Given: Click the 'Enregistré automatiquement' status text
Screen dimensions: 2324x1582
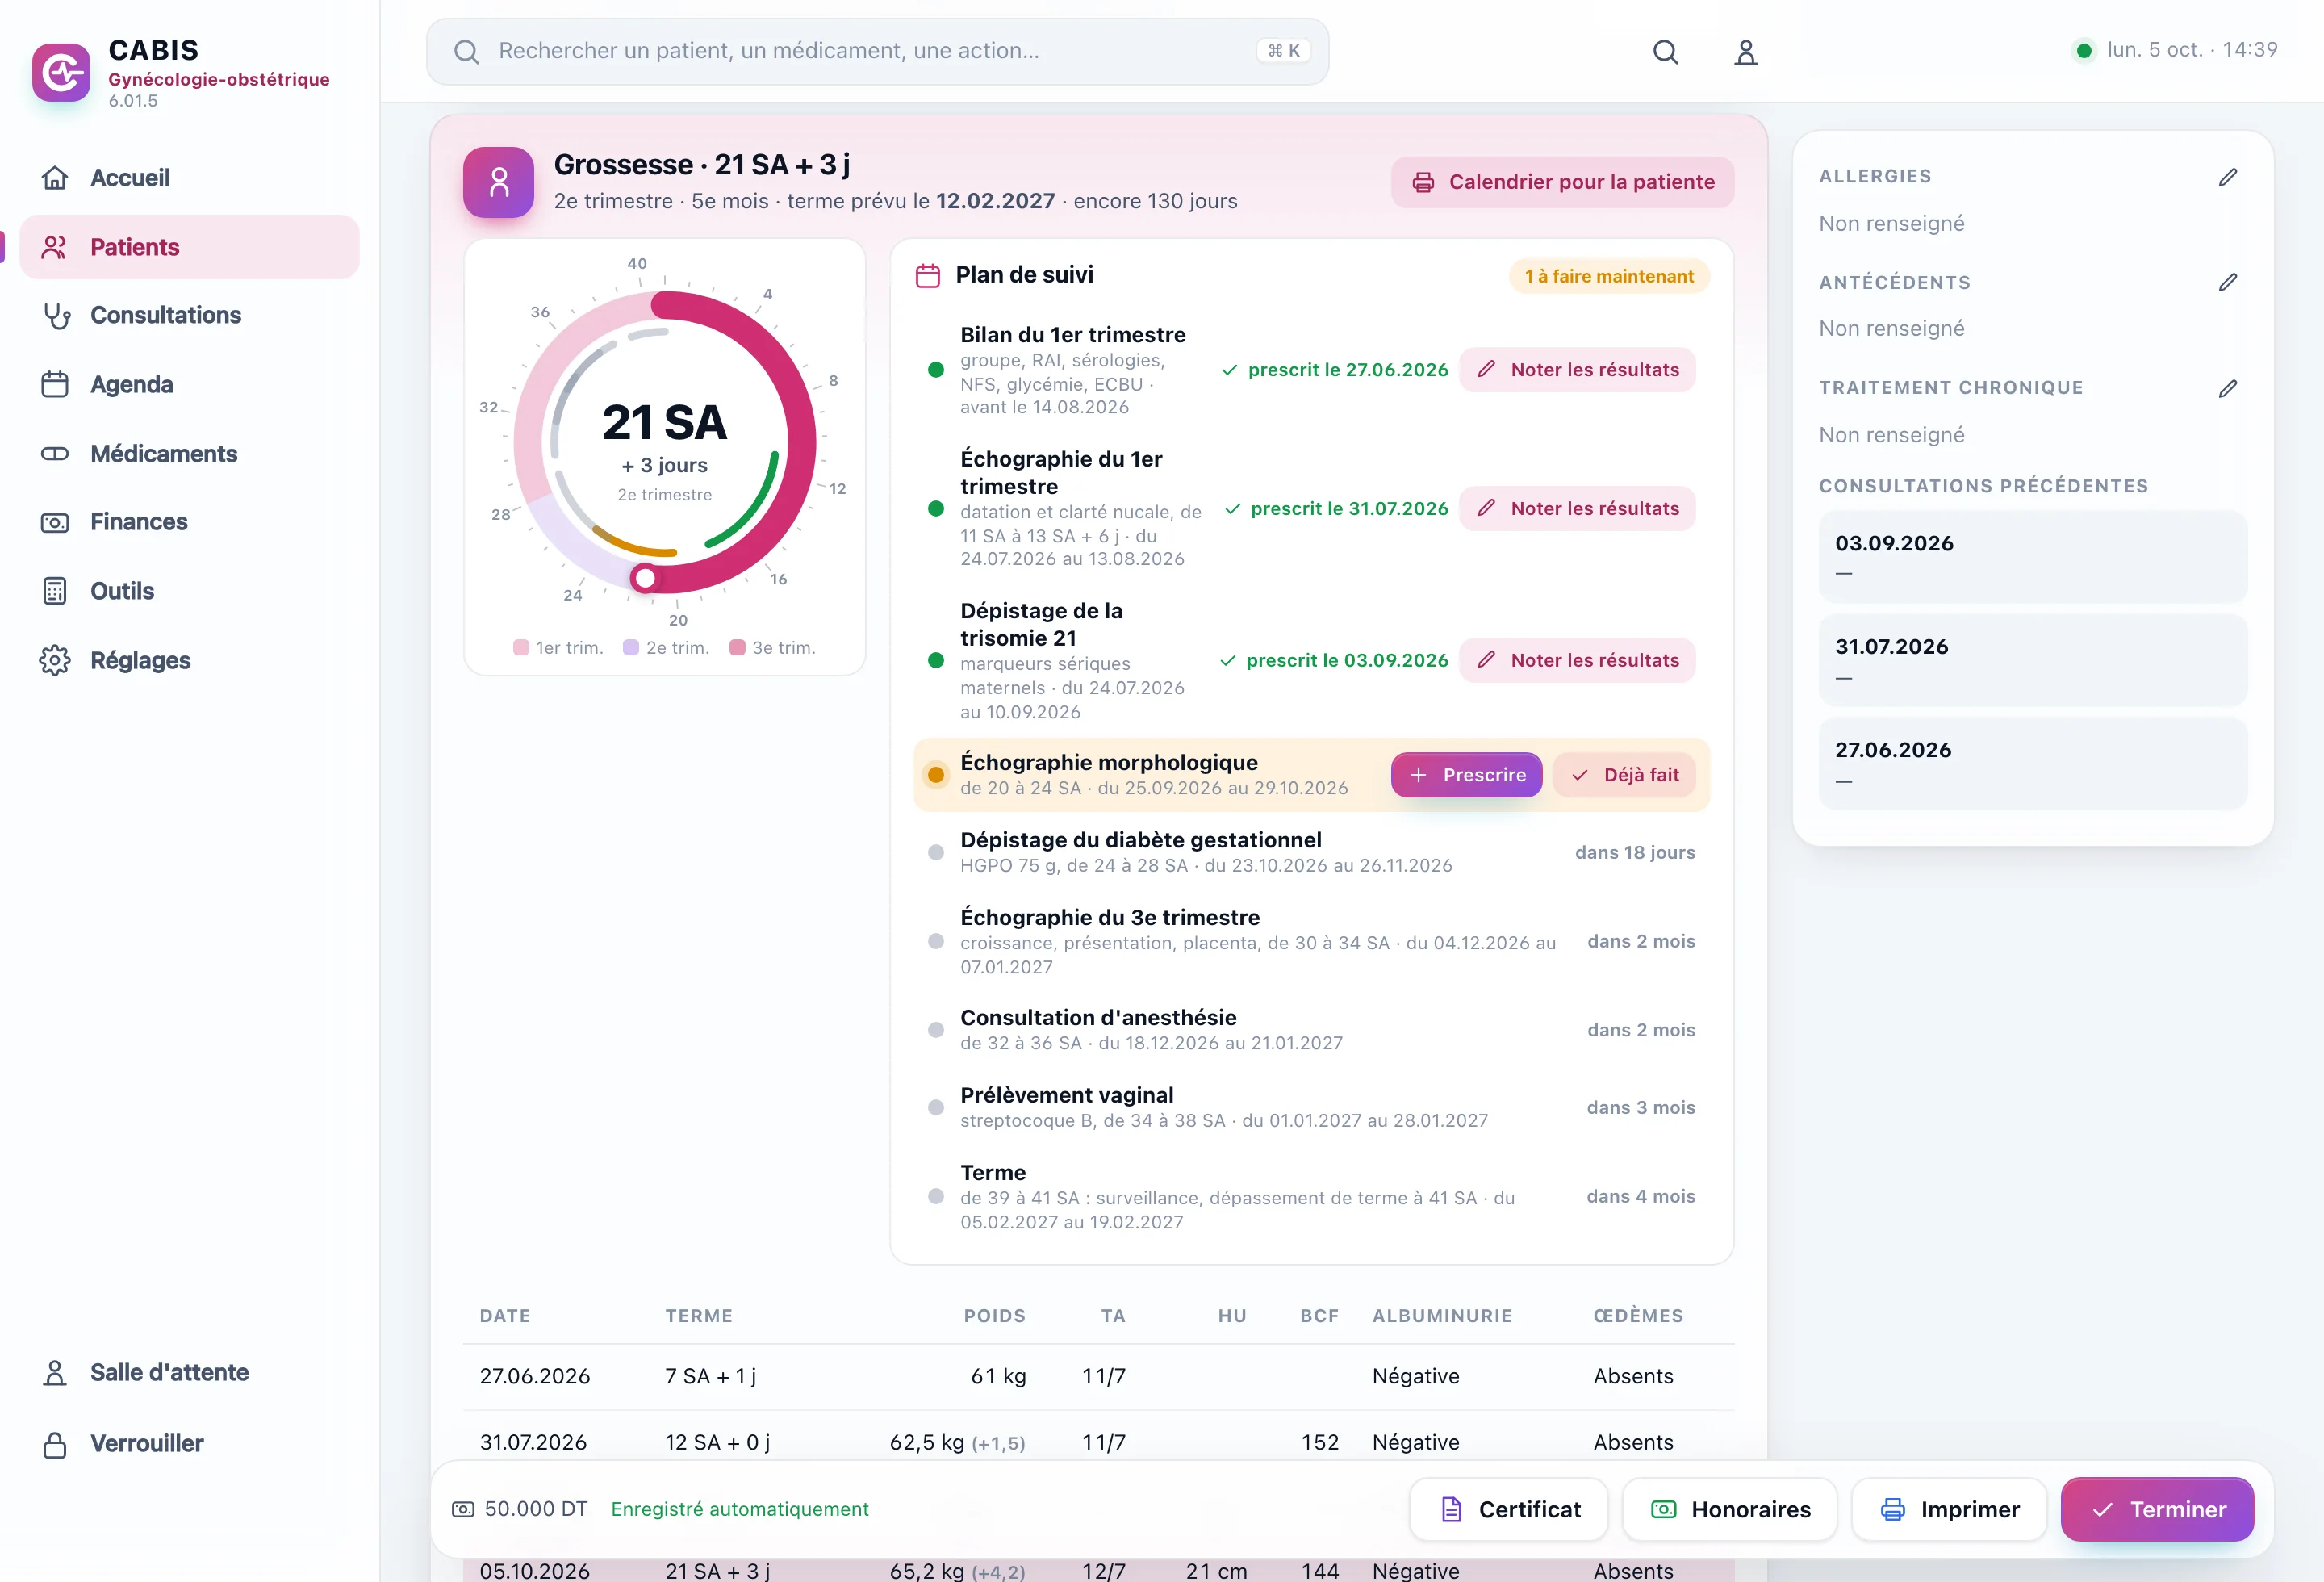Looking at the screenshot, I should pos(740,1510).
